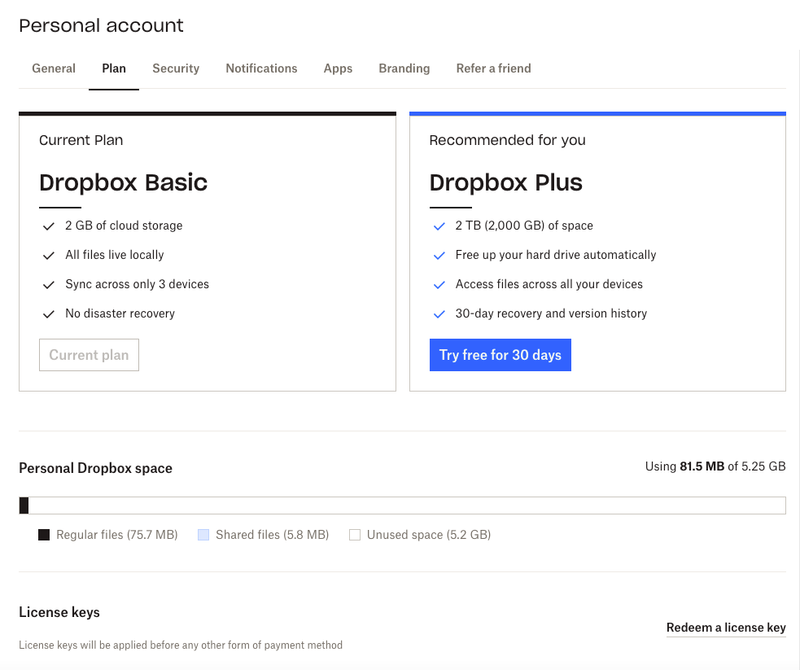
Task: Open the Notifications tab
Action: coord(261,69)
